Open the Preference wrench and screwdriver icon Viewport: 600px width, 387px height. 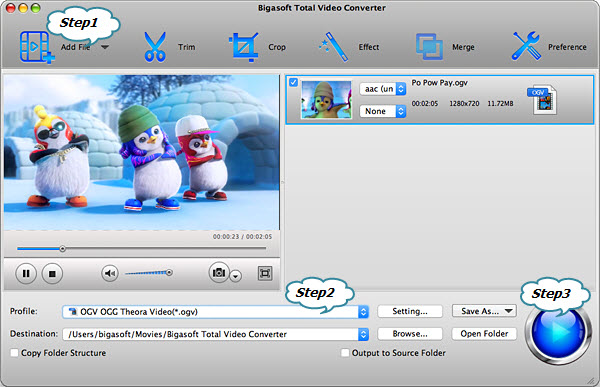(526, 46)
